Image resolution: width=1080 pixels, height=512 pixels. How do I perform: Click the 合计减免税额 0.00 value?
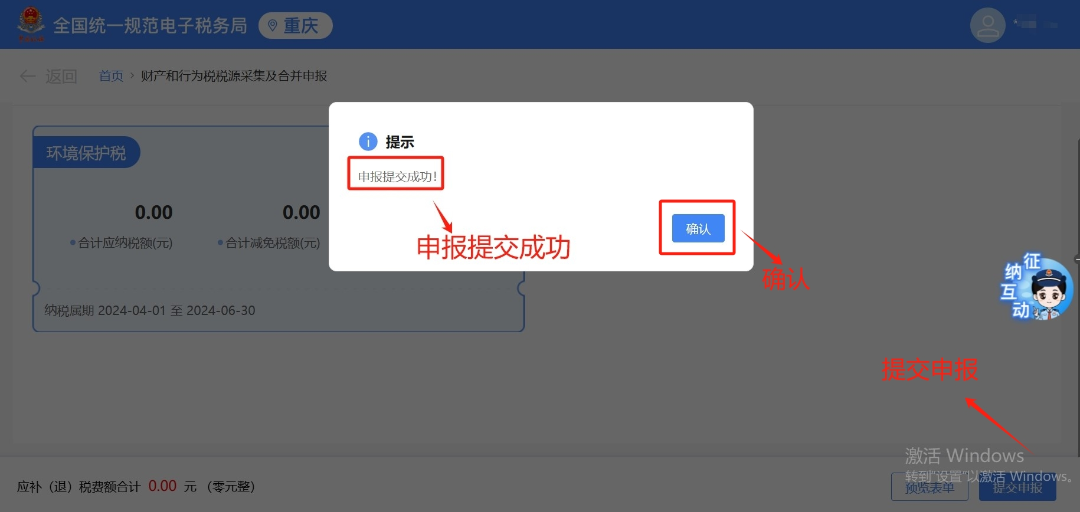coord(302,212)
